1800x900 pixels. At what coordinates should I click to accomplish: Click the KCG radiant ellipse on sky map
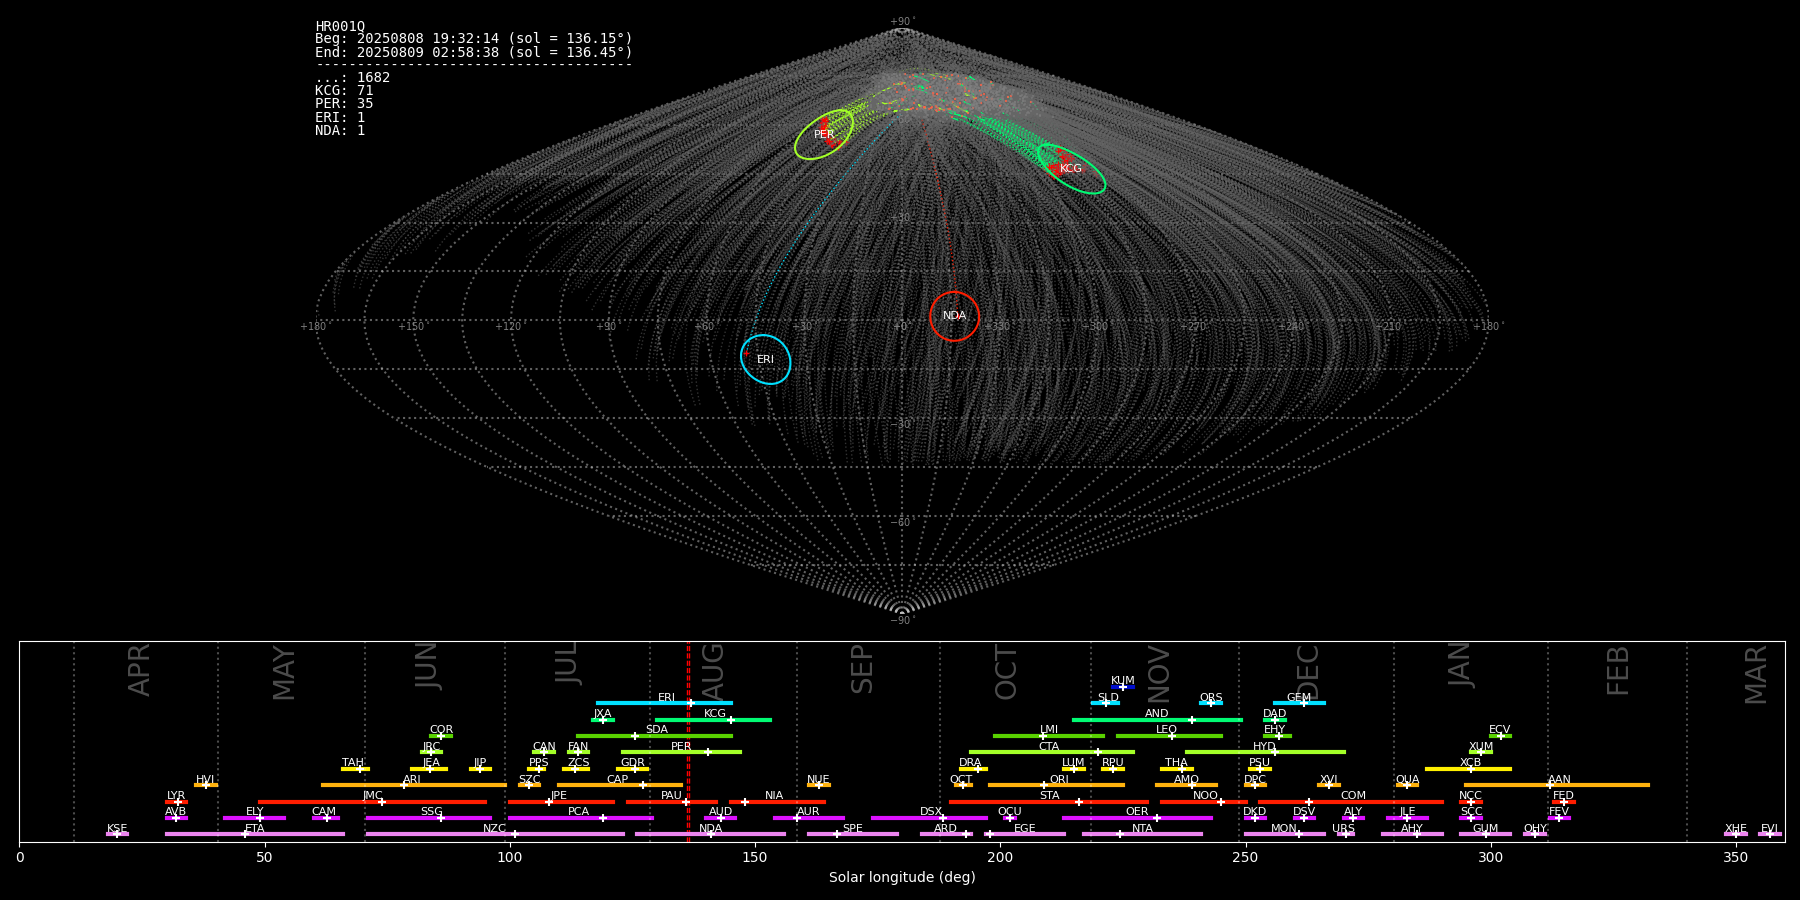click(1071, 169)
